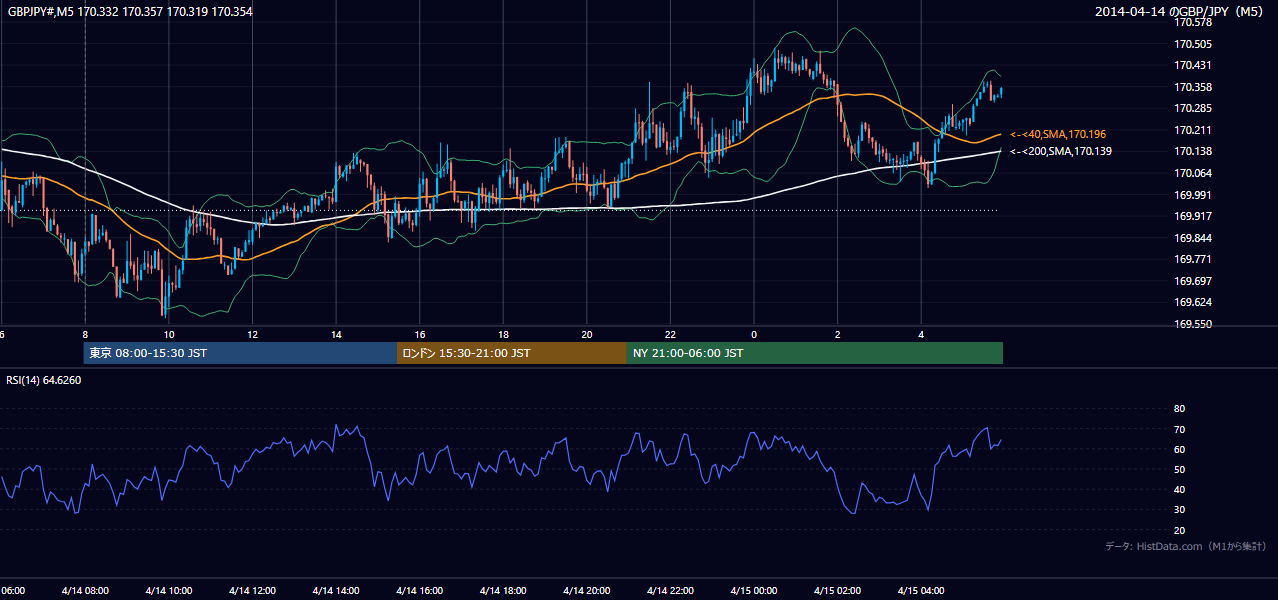Click the 169.917 price axis label
The image size is (1278, 600).
(x=1193, y=216)
